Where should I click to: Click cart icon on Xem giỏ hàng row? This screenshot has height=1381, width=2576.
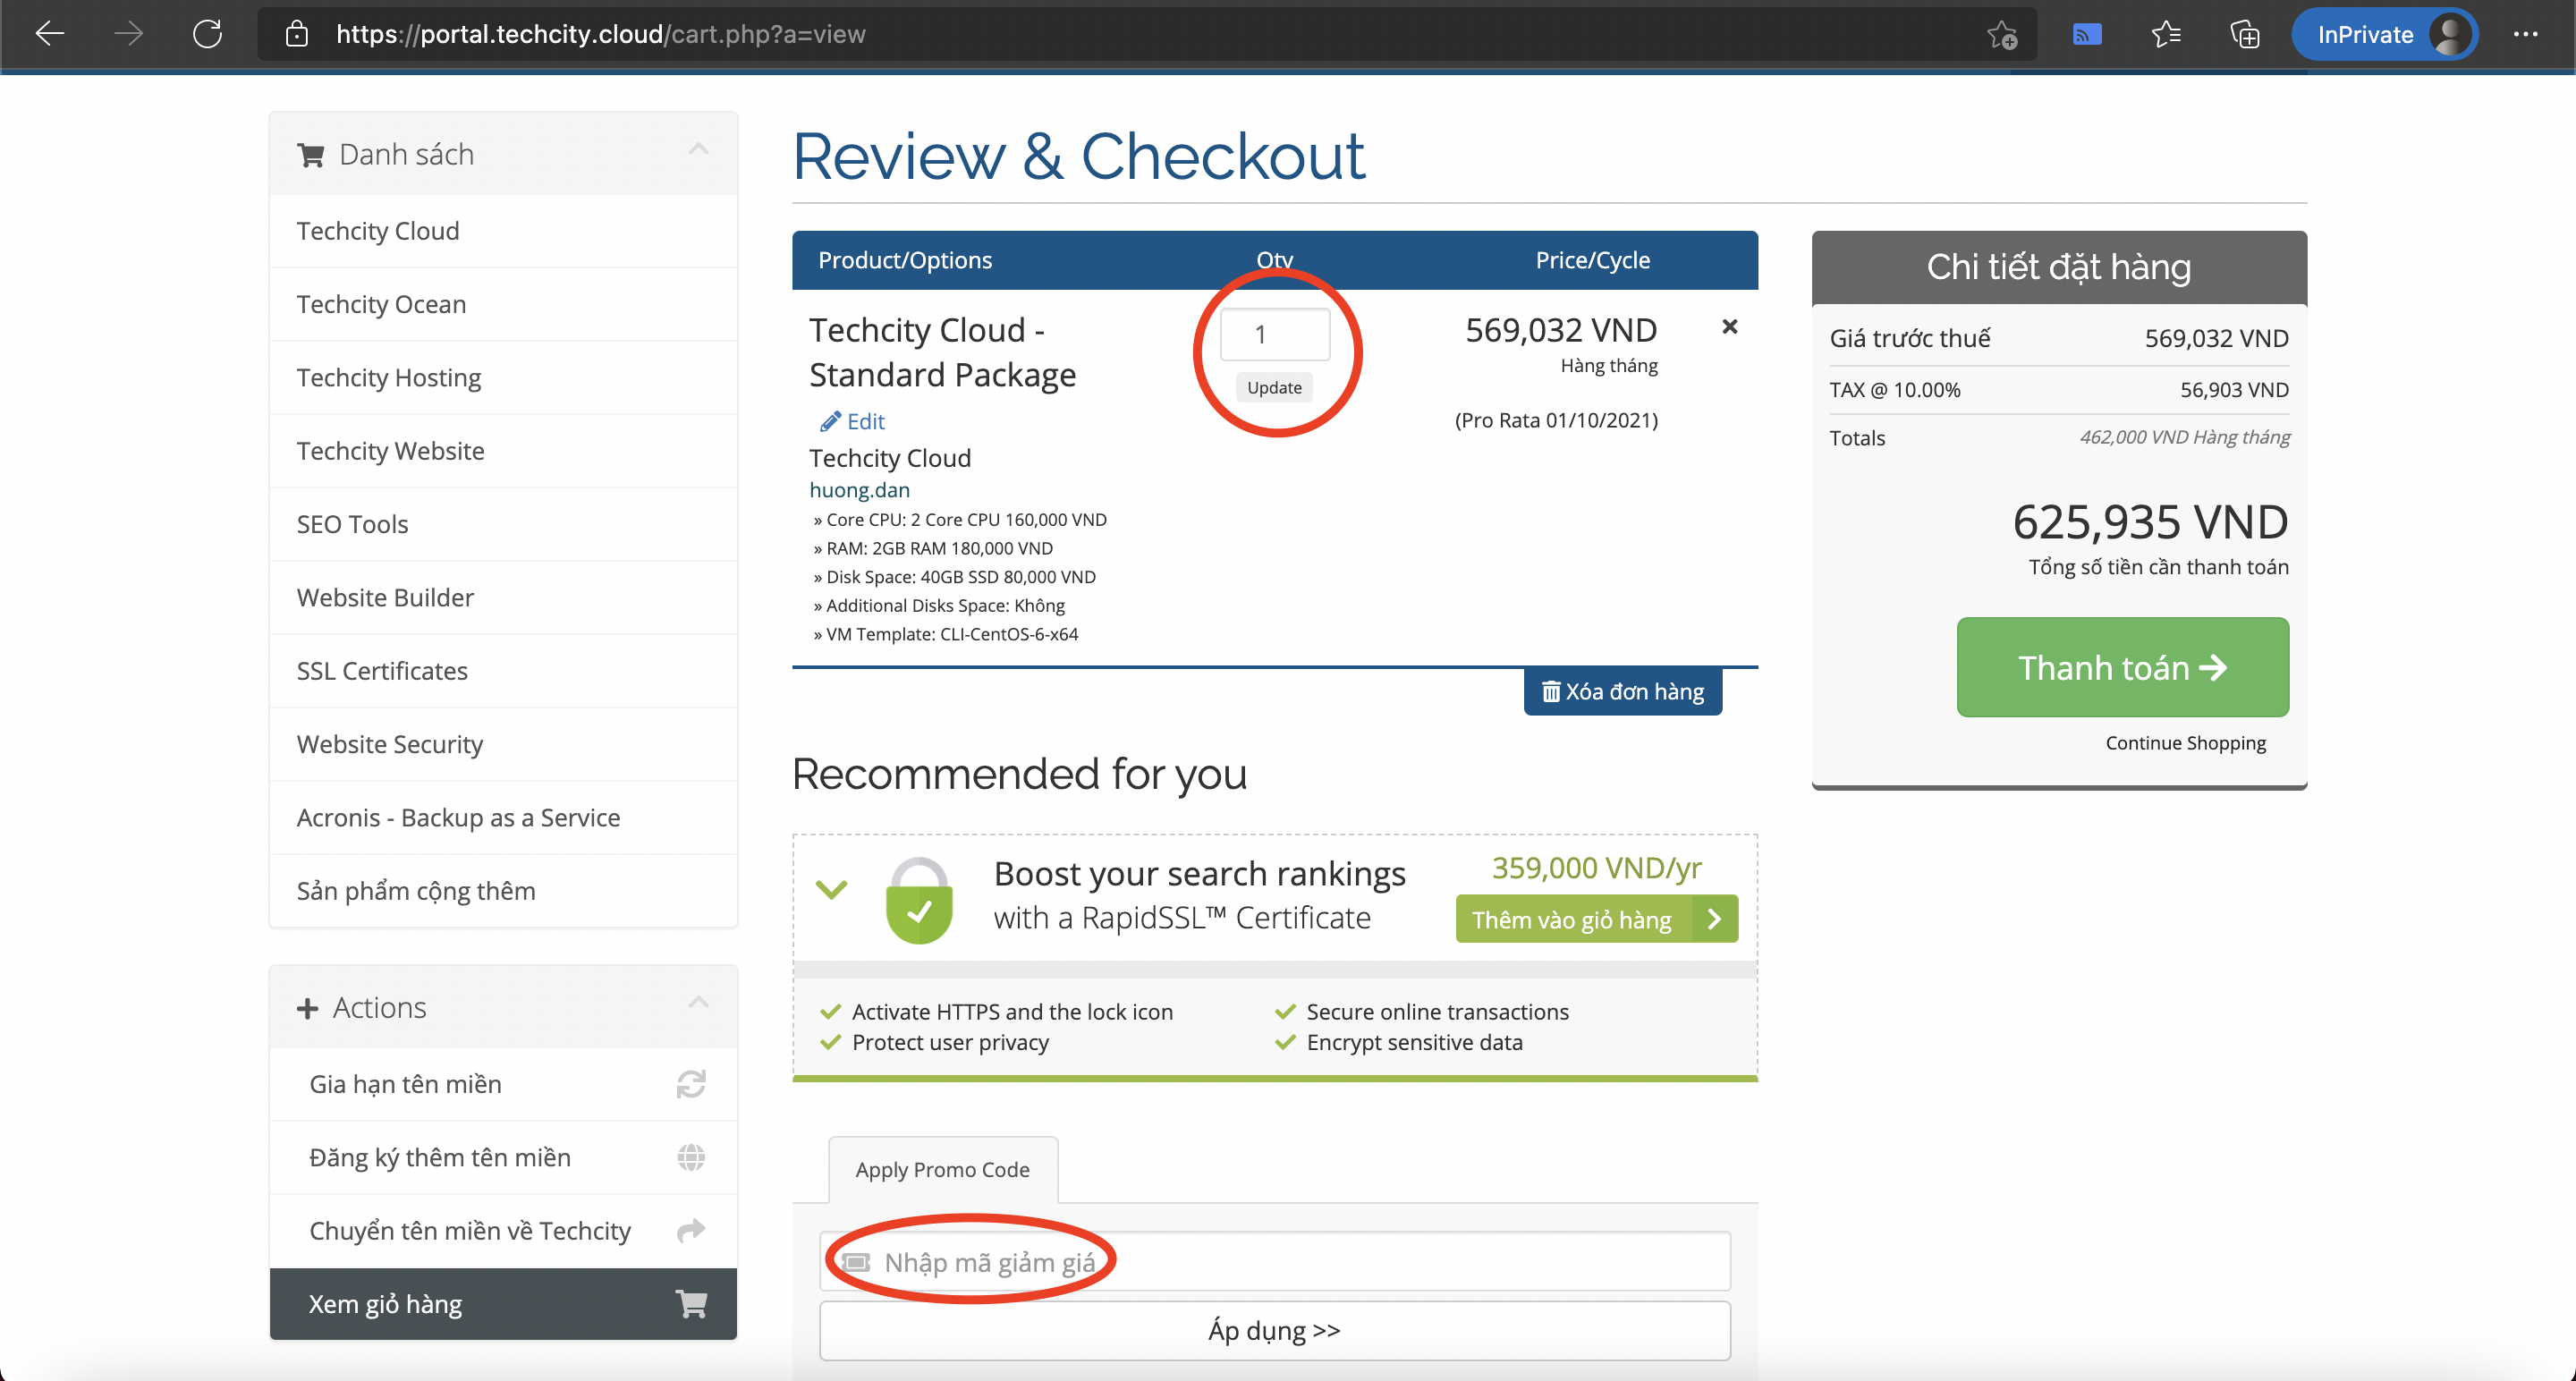click(x=691, y=1304)
